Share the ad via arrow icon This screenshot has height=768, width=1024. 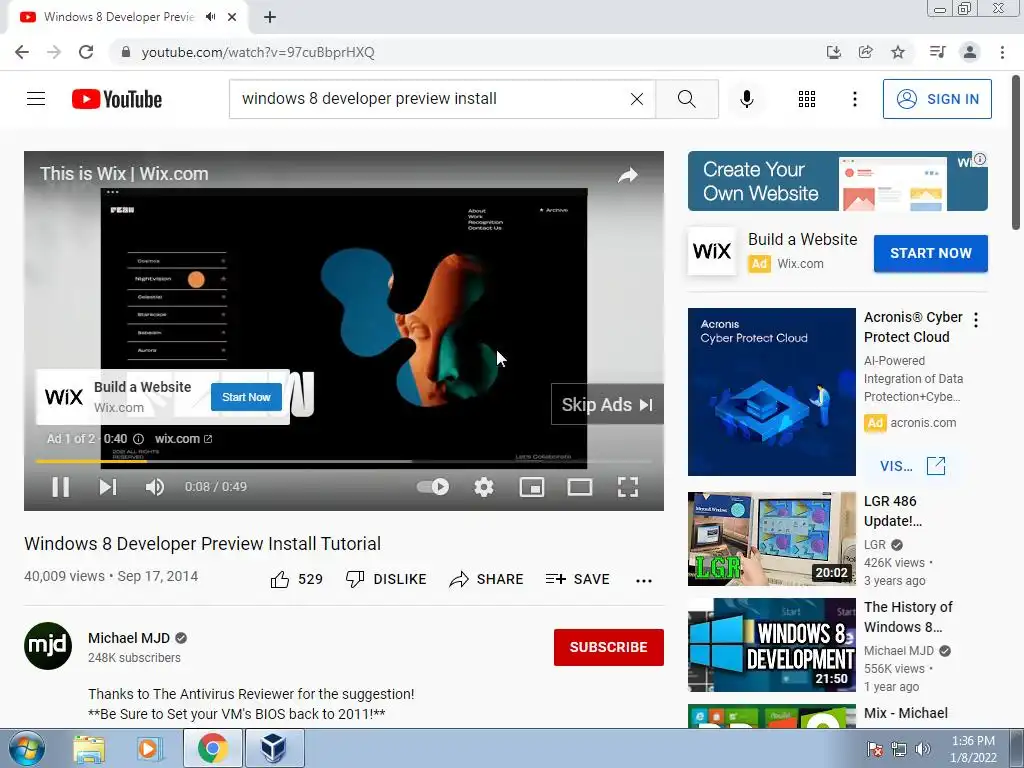628,175
